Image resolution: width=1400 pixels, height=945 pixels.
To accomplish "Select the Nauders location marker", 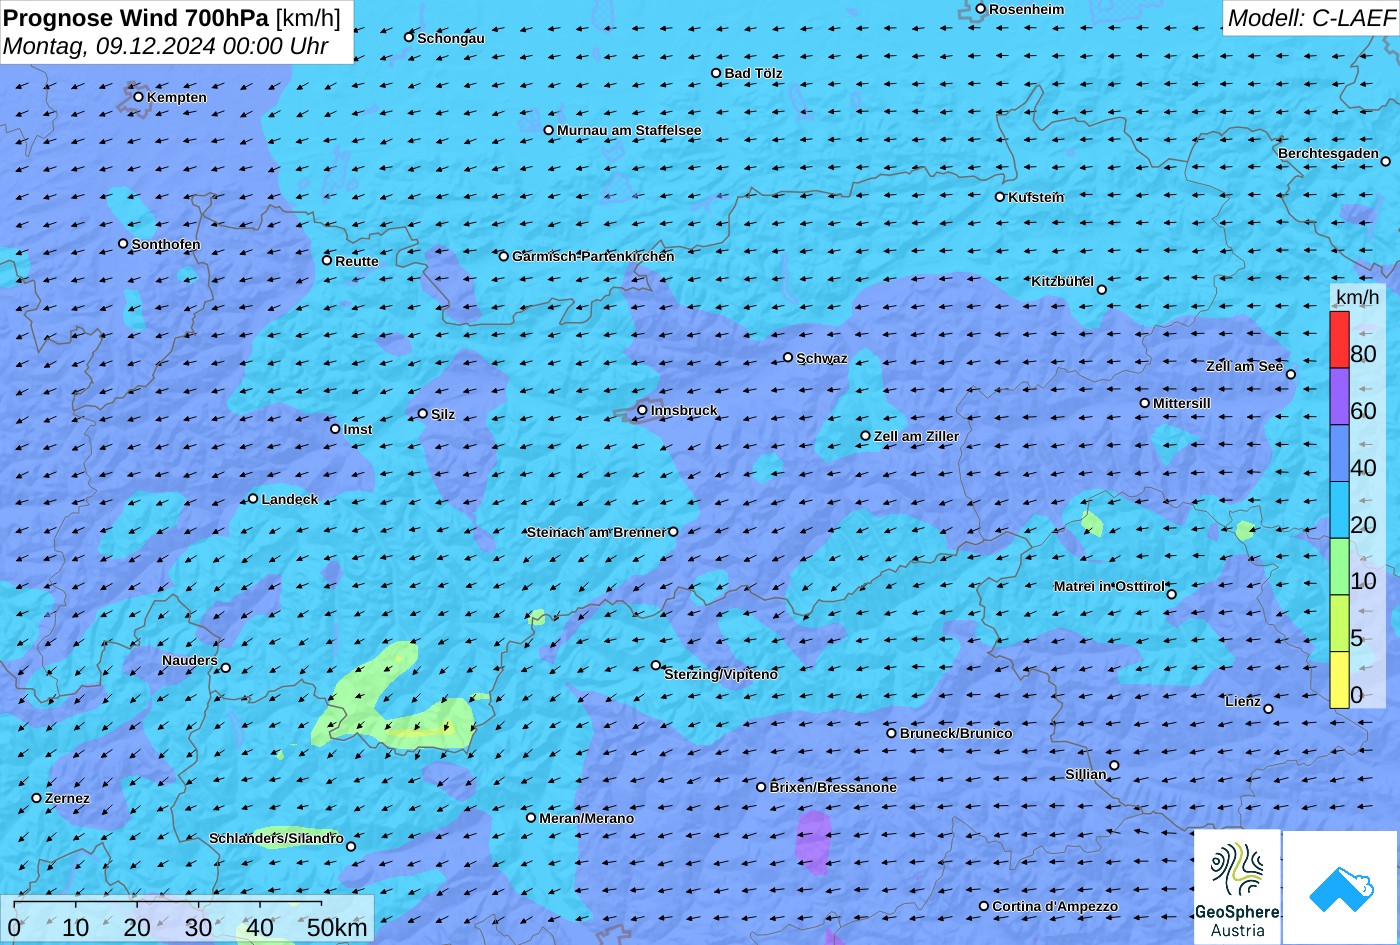I will [225, 668].
